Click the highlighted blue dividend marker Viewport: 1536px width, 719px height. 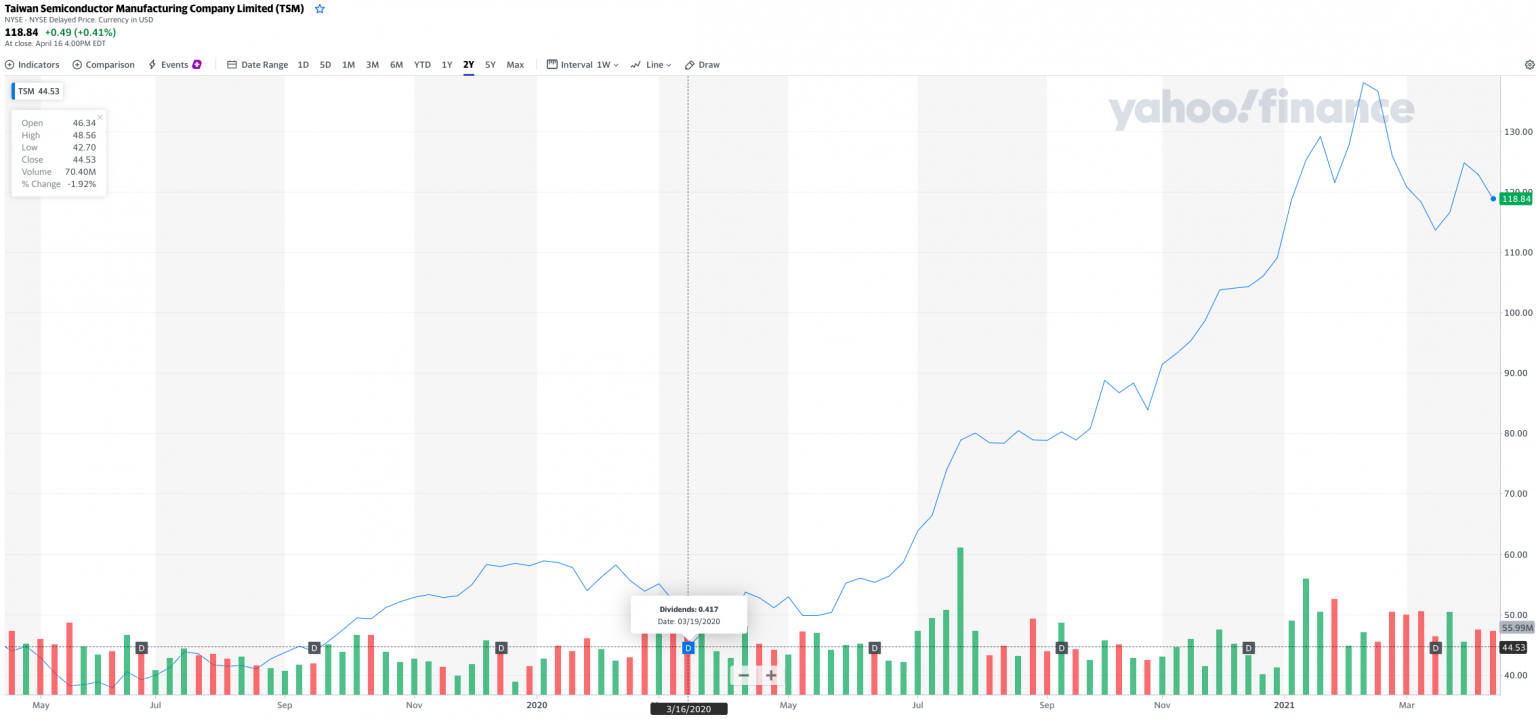click(x=688, y=648)
